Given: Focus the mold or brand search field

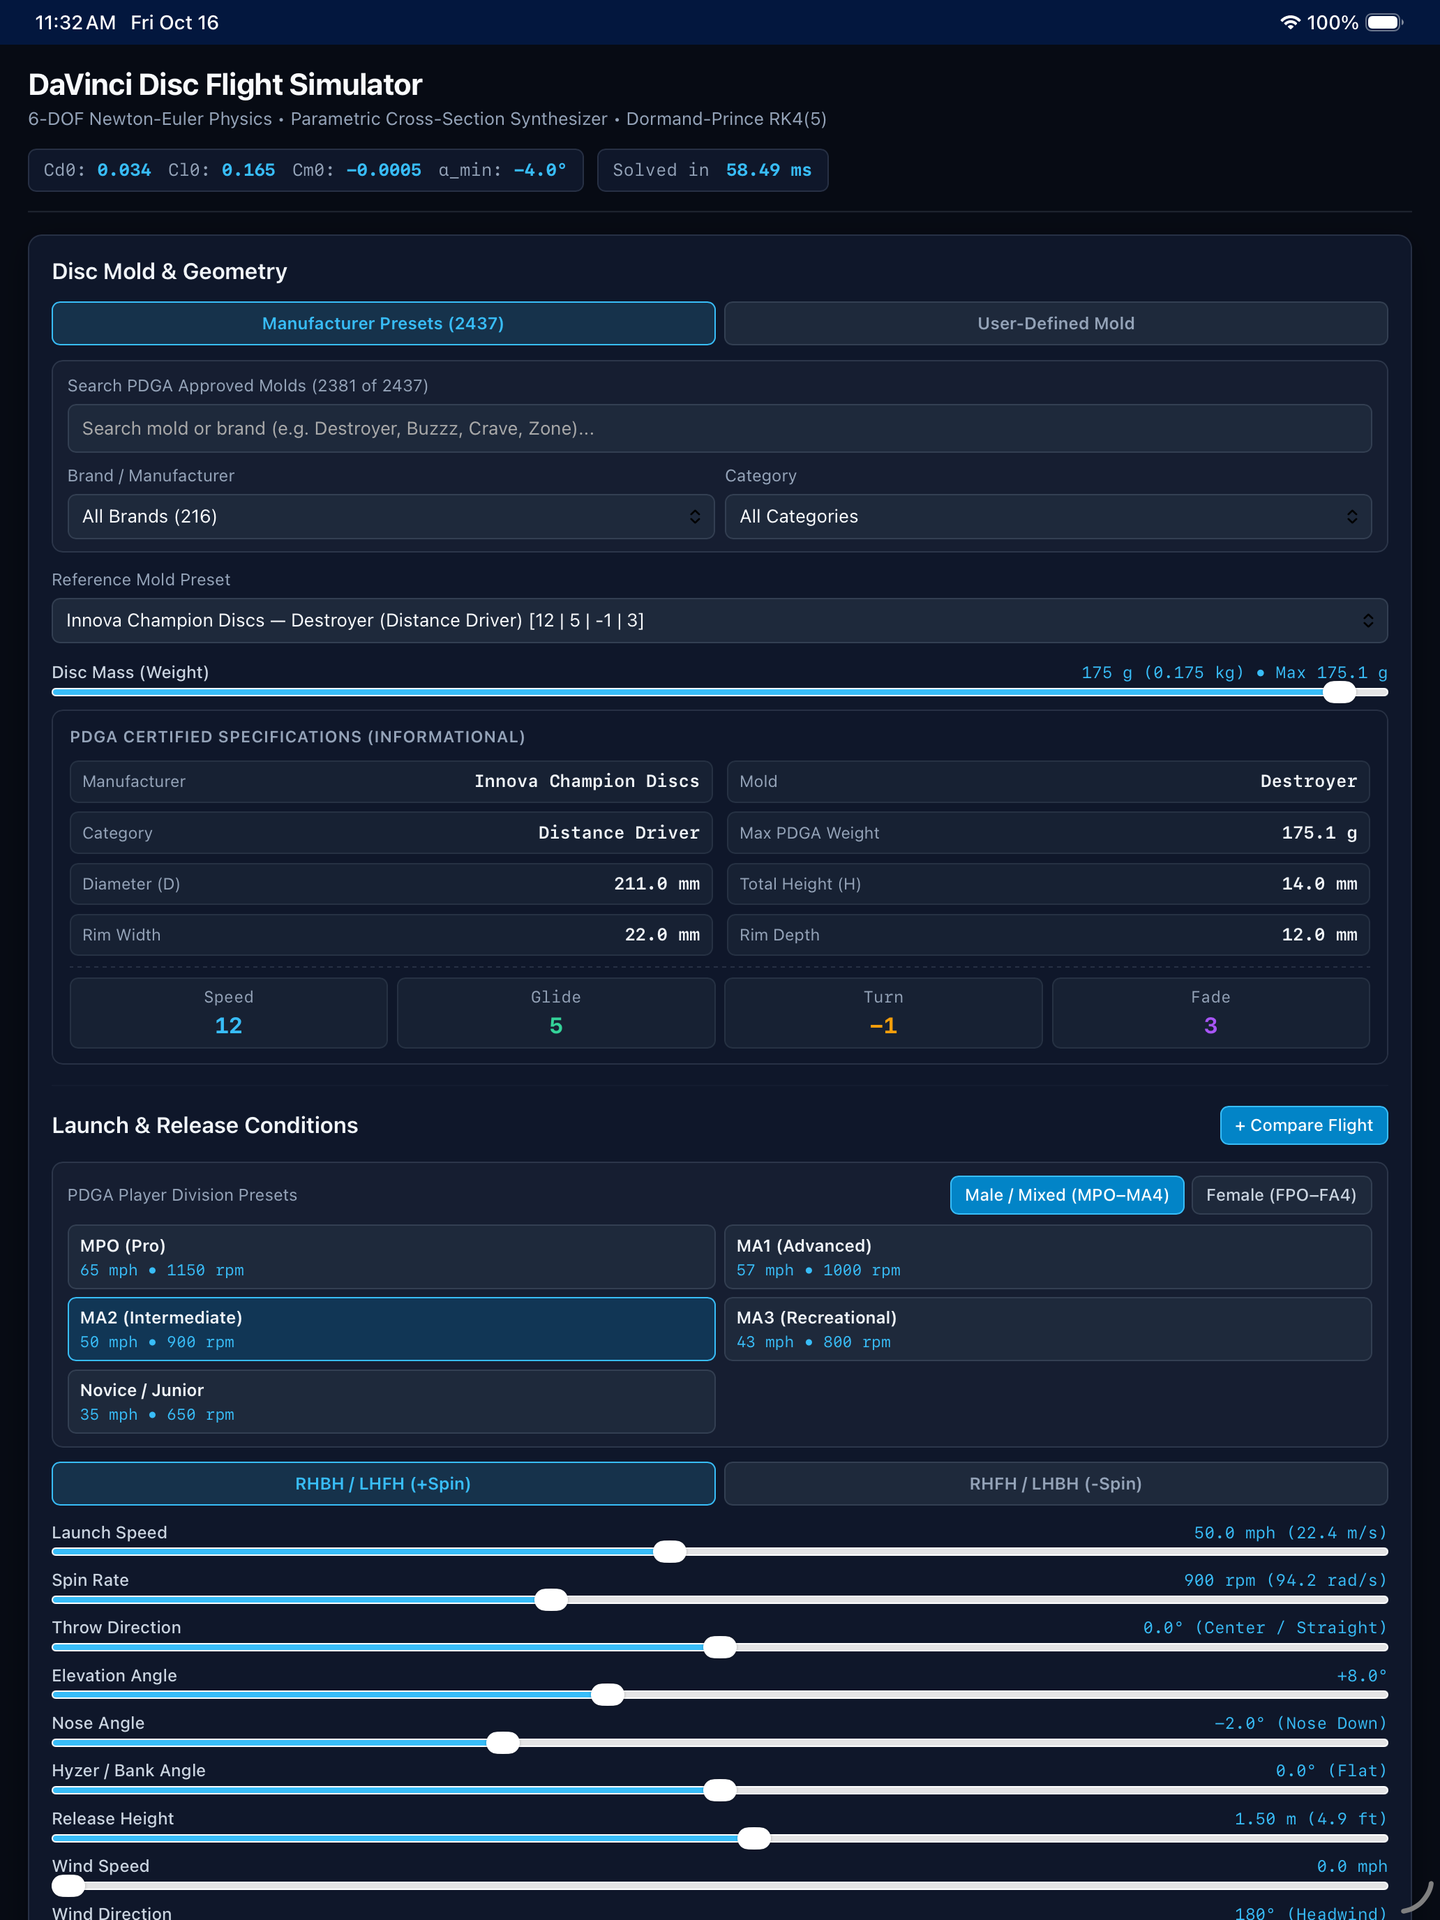Looking at the screenshot, I should pos(720,428).
